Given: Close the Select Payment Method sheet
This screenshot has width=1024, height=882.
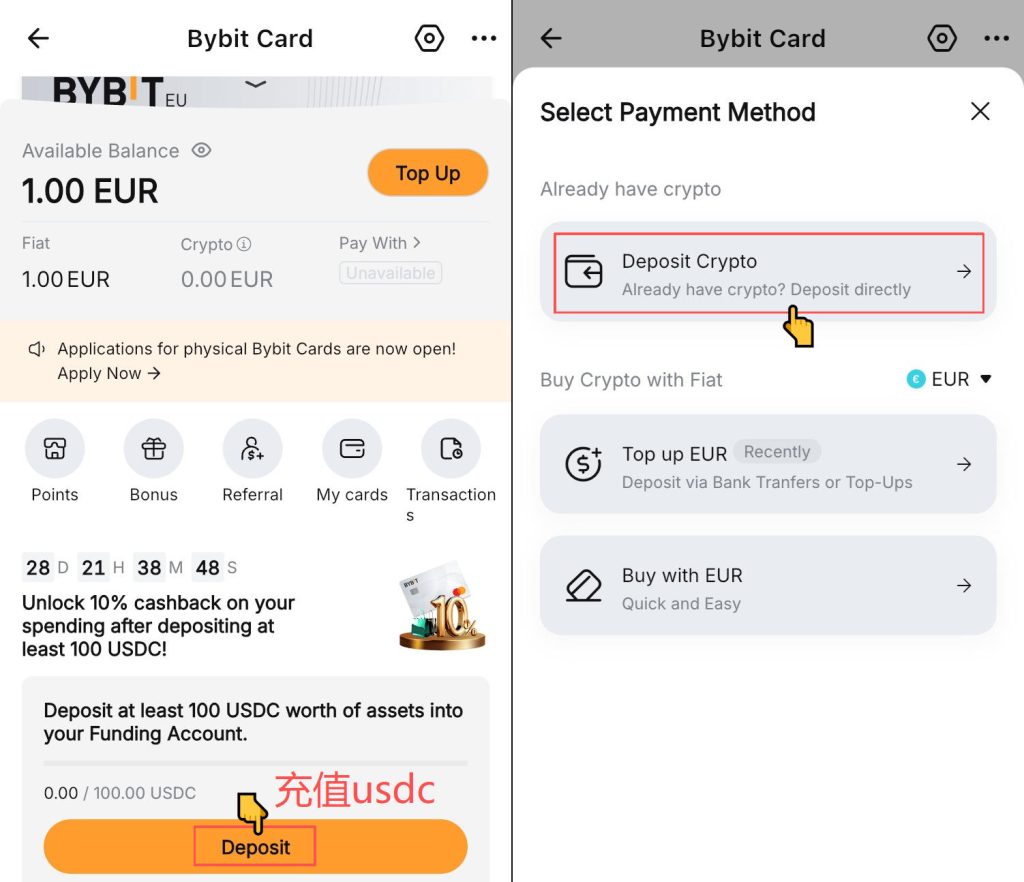Looking at the screenshot, I should (980, 112).
